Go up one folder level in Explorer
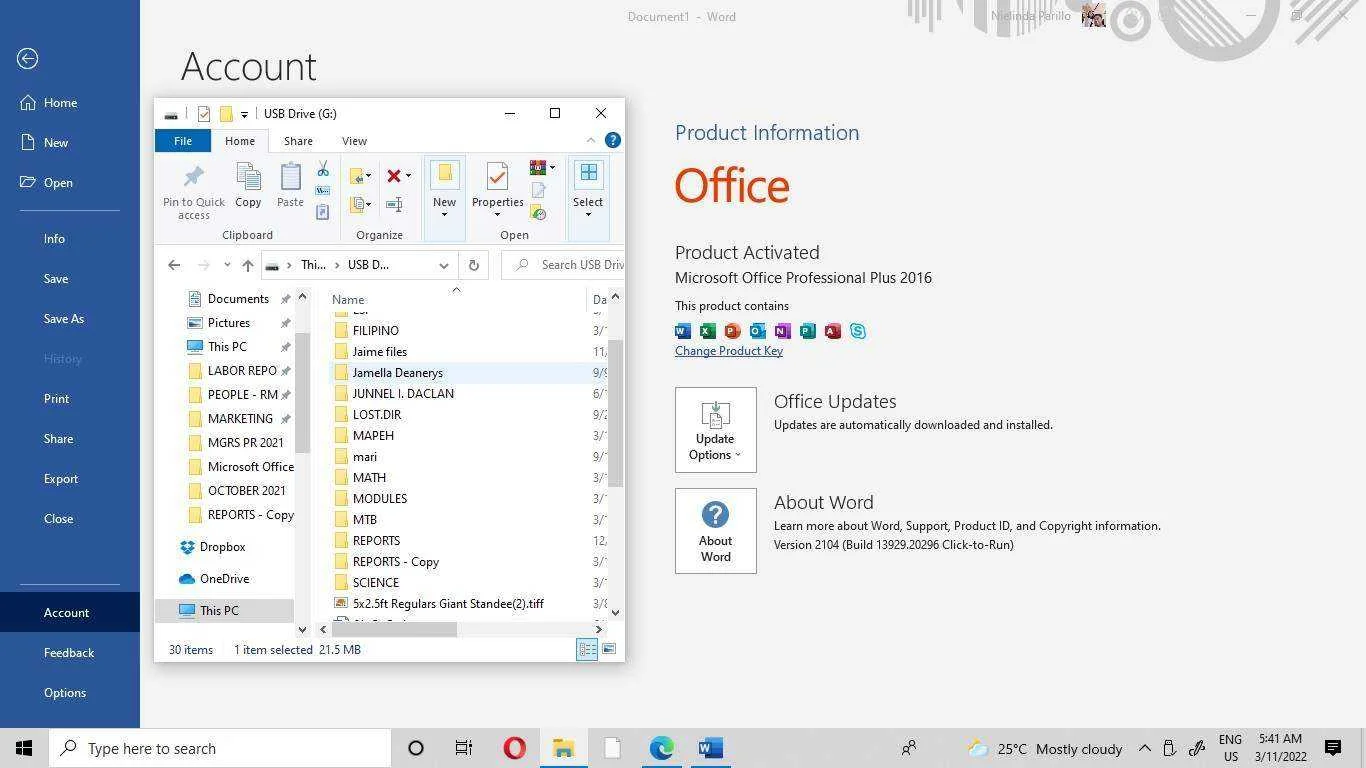 pyautogui.click(x=248, y=265)
